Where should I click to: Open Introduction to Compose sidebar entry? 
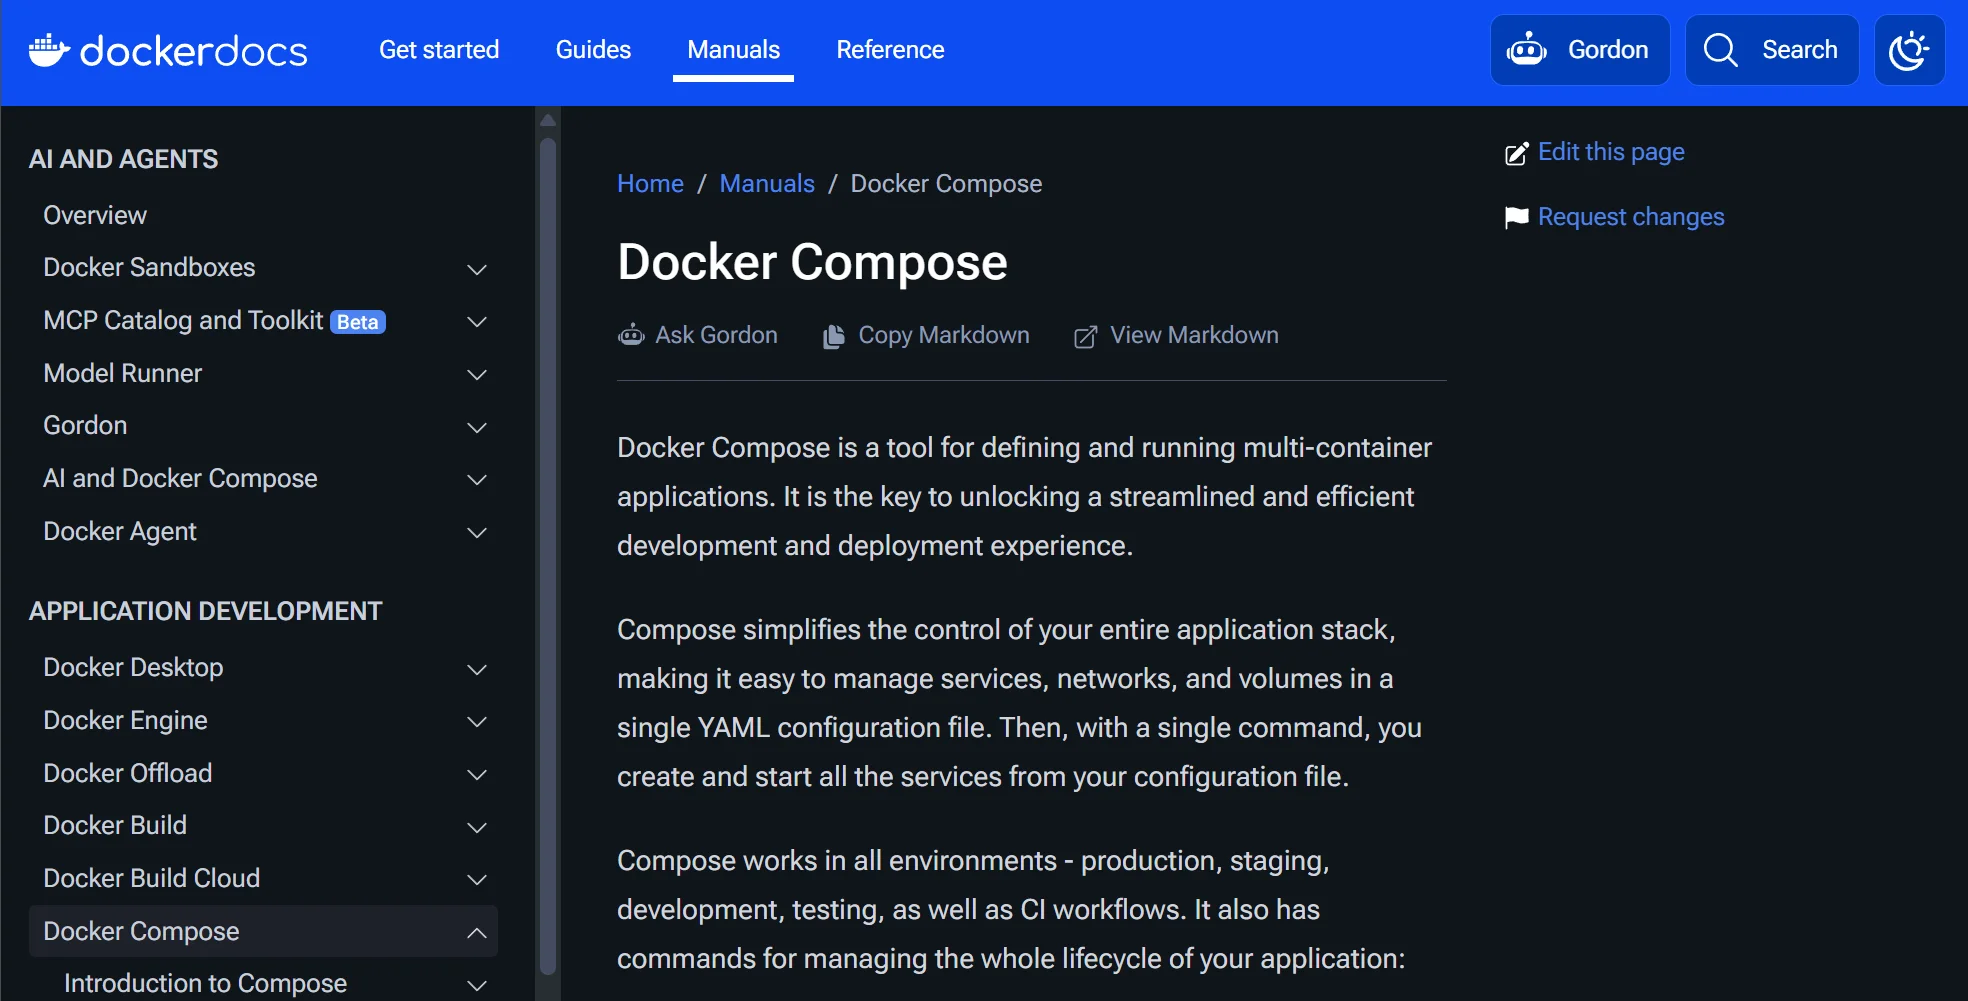coord(205,983)
